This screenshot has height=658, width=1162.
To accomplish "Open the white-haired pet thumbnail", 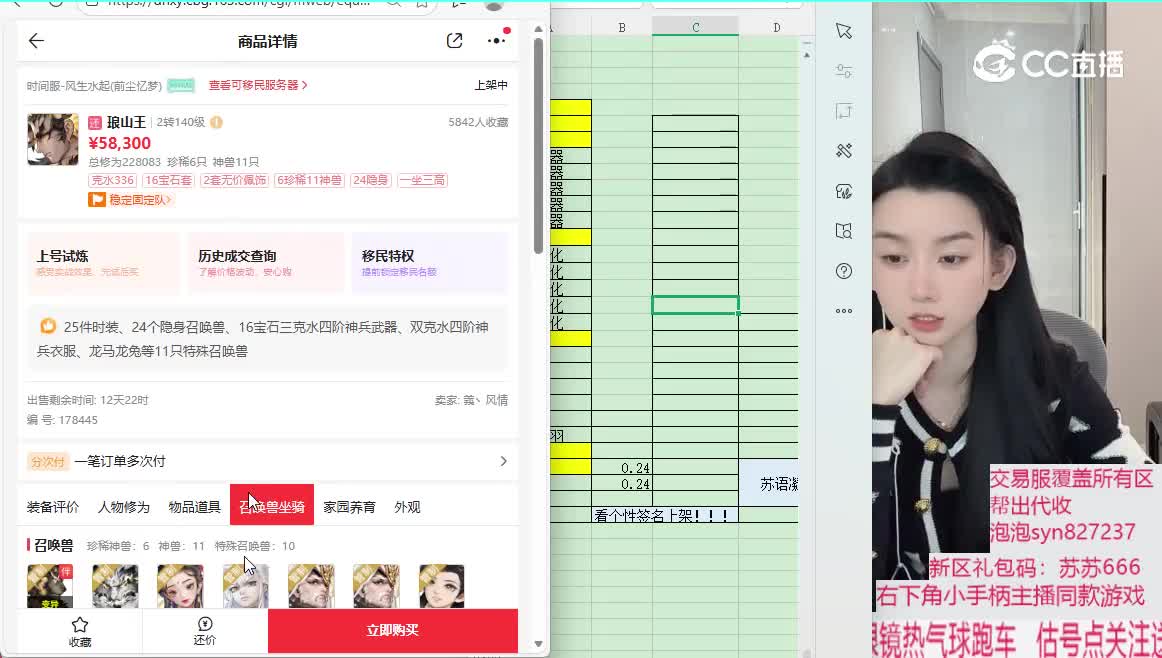I will (245, 586).
